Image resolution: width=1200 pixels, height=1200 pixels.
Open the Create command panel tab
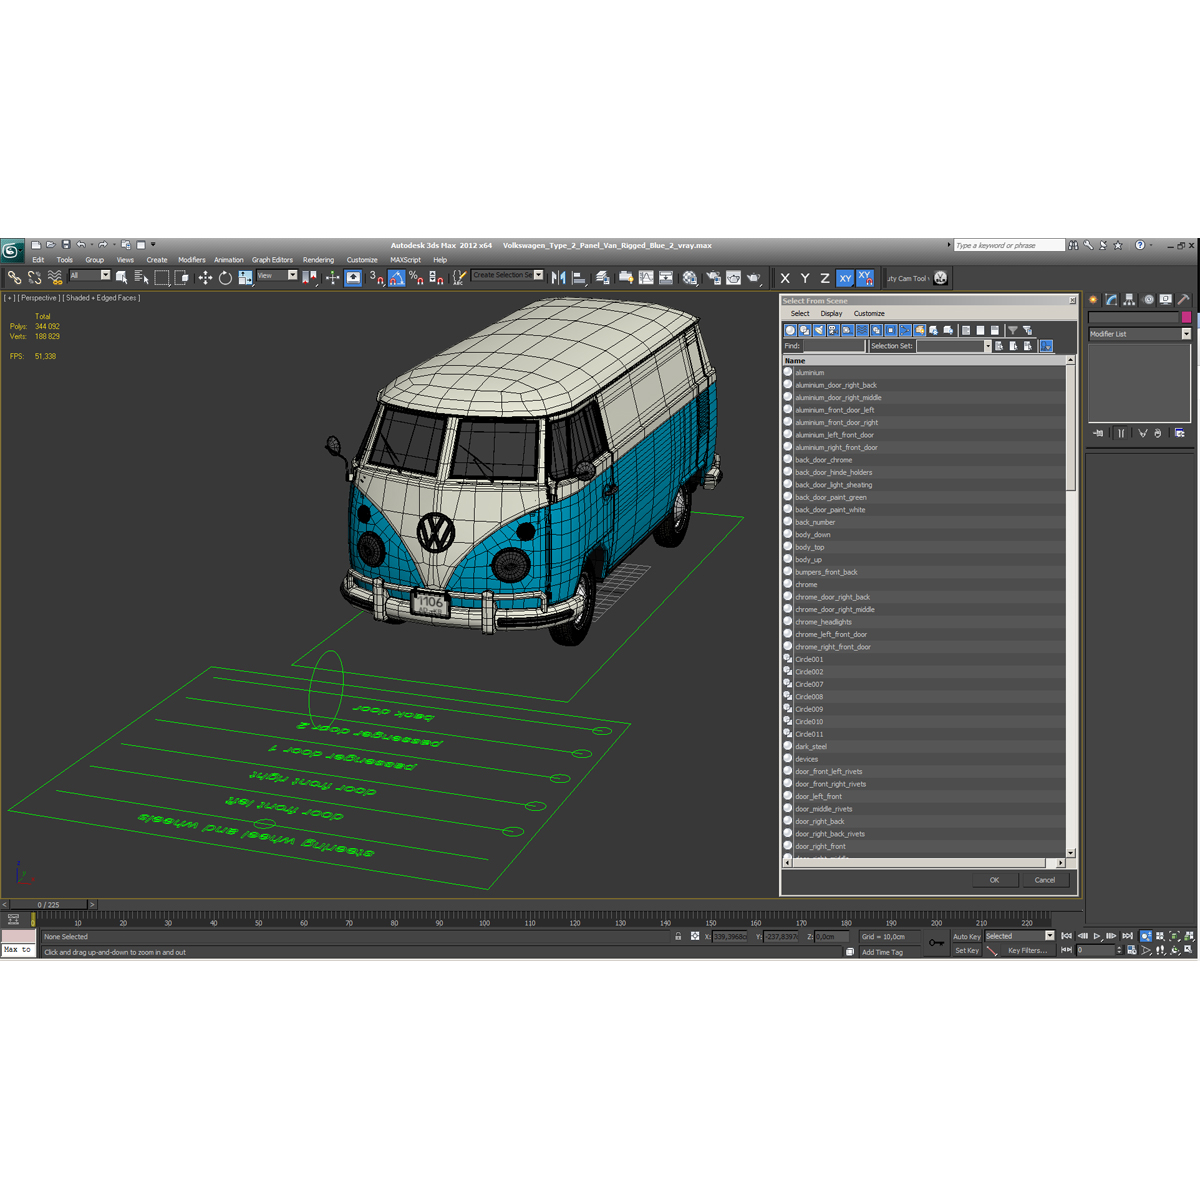pyautogui.click(x=1093, y=299)
